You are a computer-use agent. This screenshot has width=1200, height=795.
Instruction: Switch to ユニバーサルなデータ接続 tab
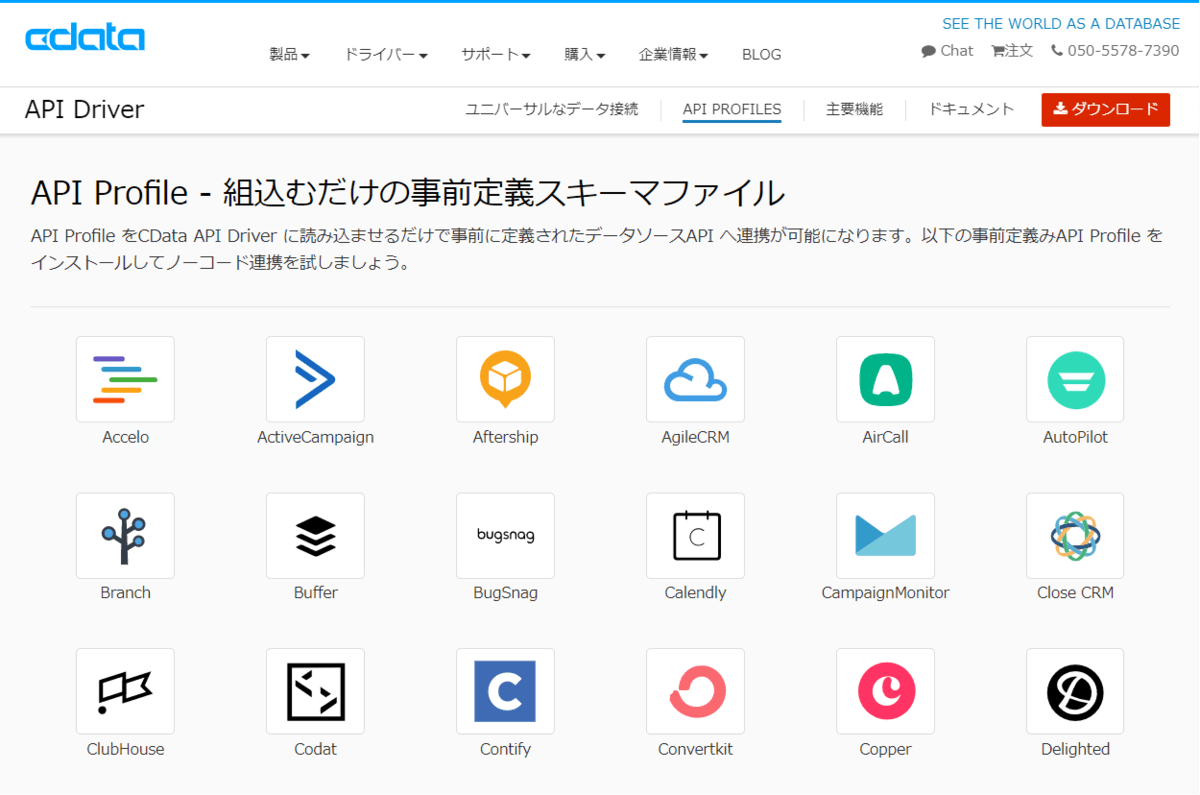pos(552,110)
